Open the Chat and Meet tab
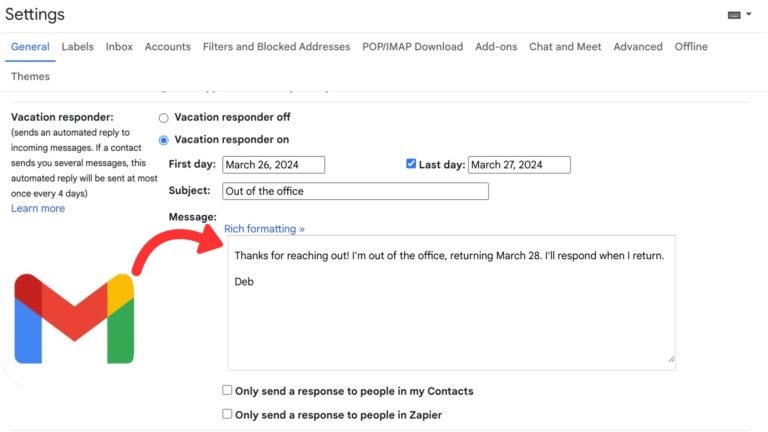768x432 pixels. [x=564, y=47]
